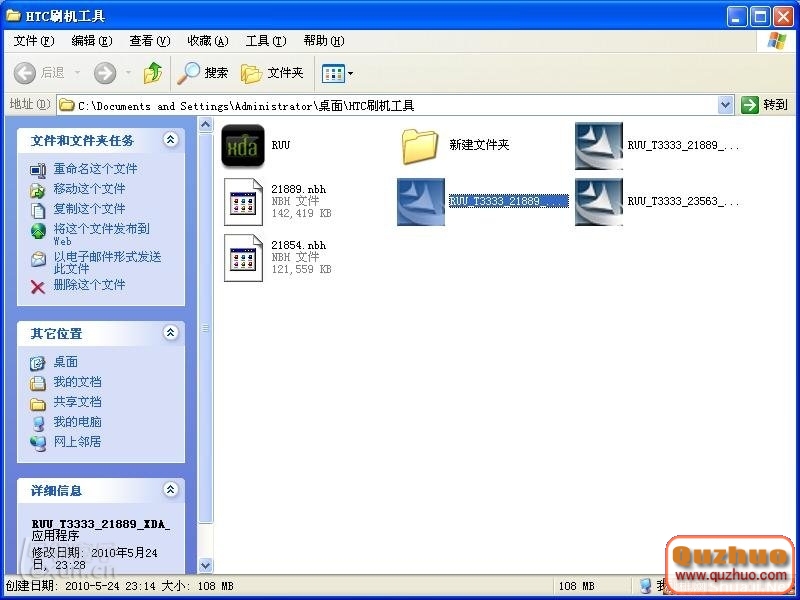Click the copy file icon

(x=38, y=210)
